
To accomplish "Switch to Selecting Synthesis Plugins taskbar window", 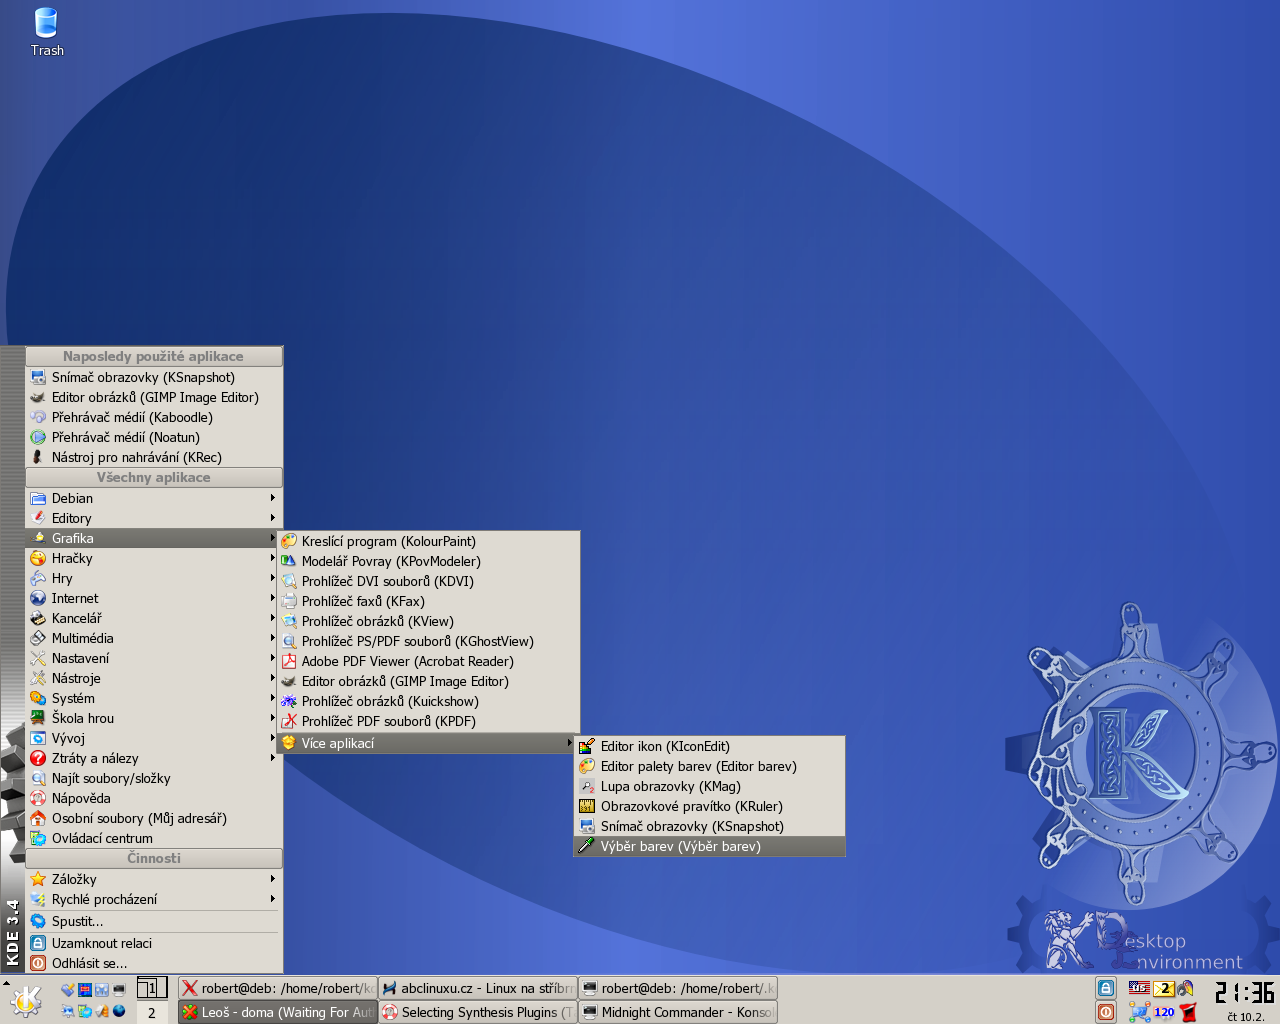I will [478, 1012].
